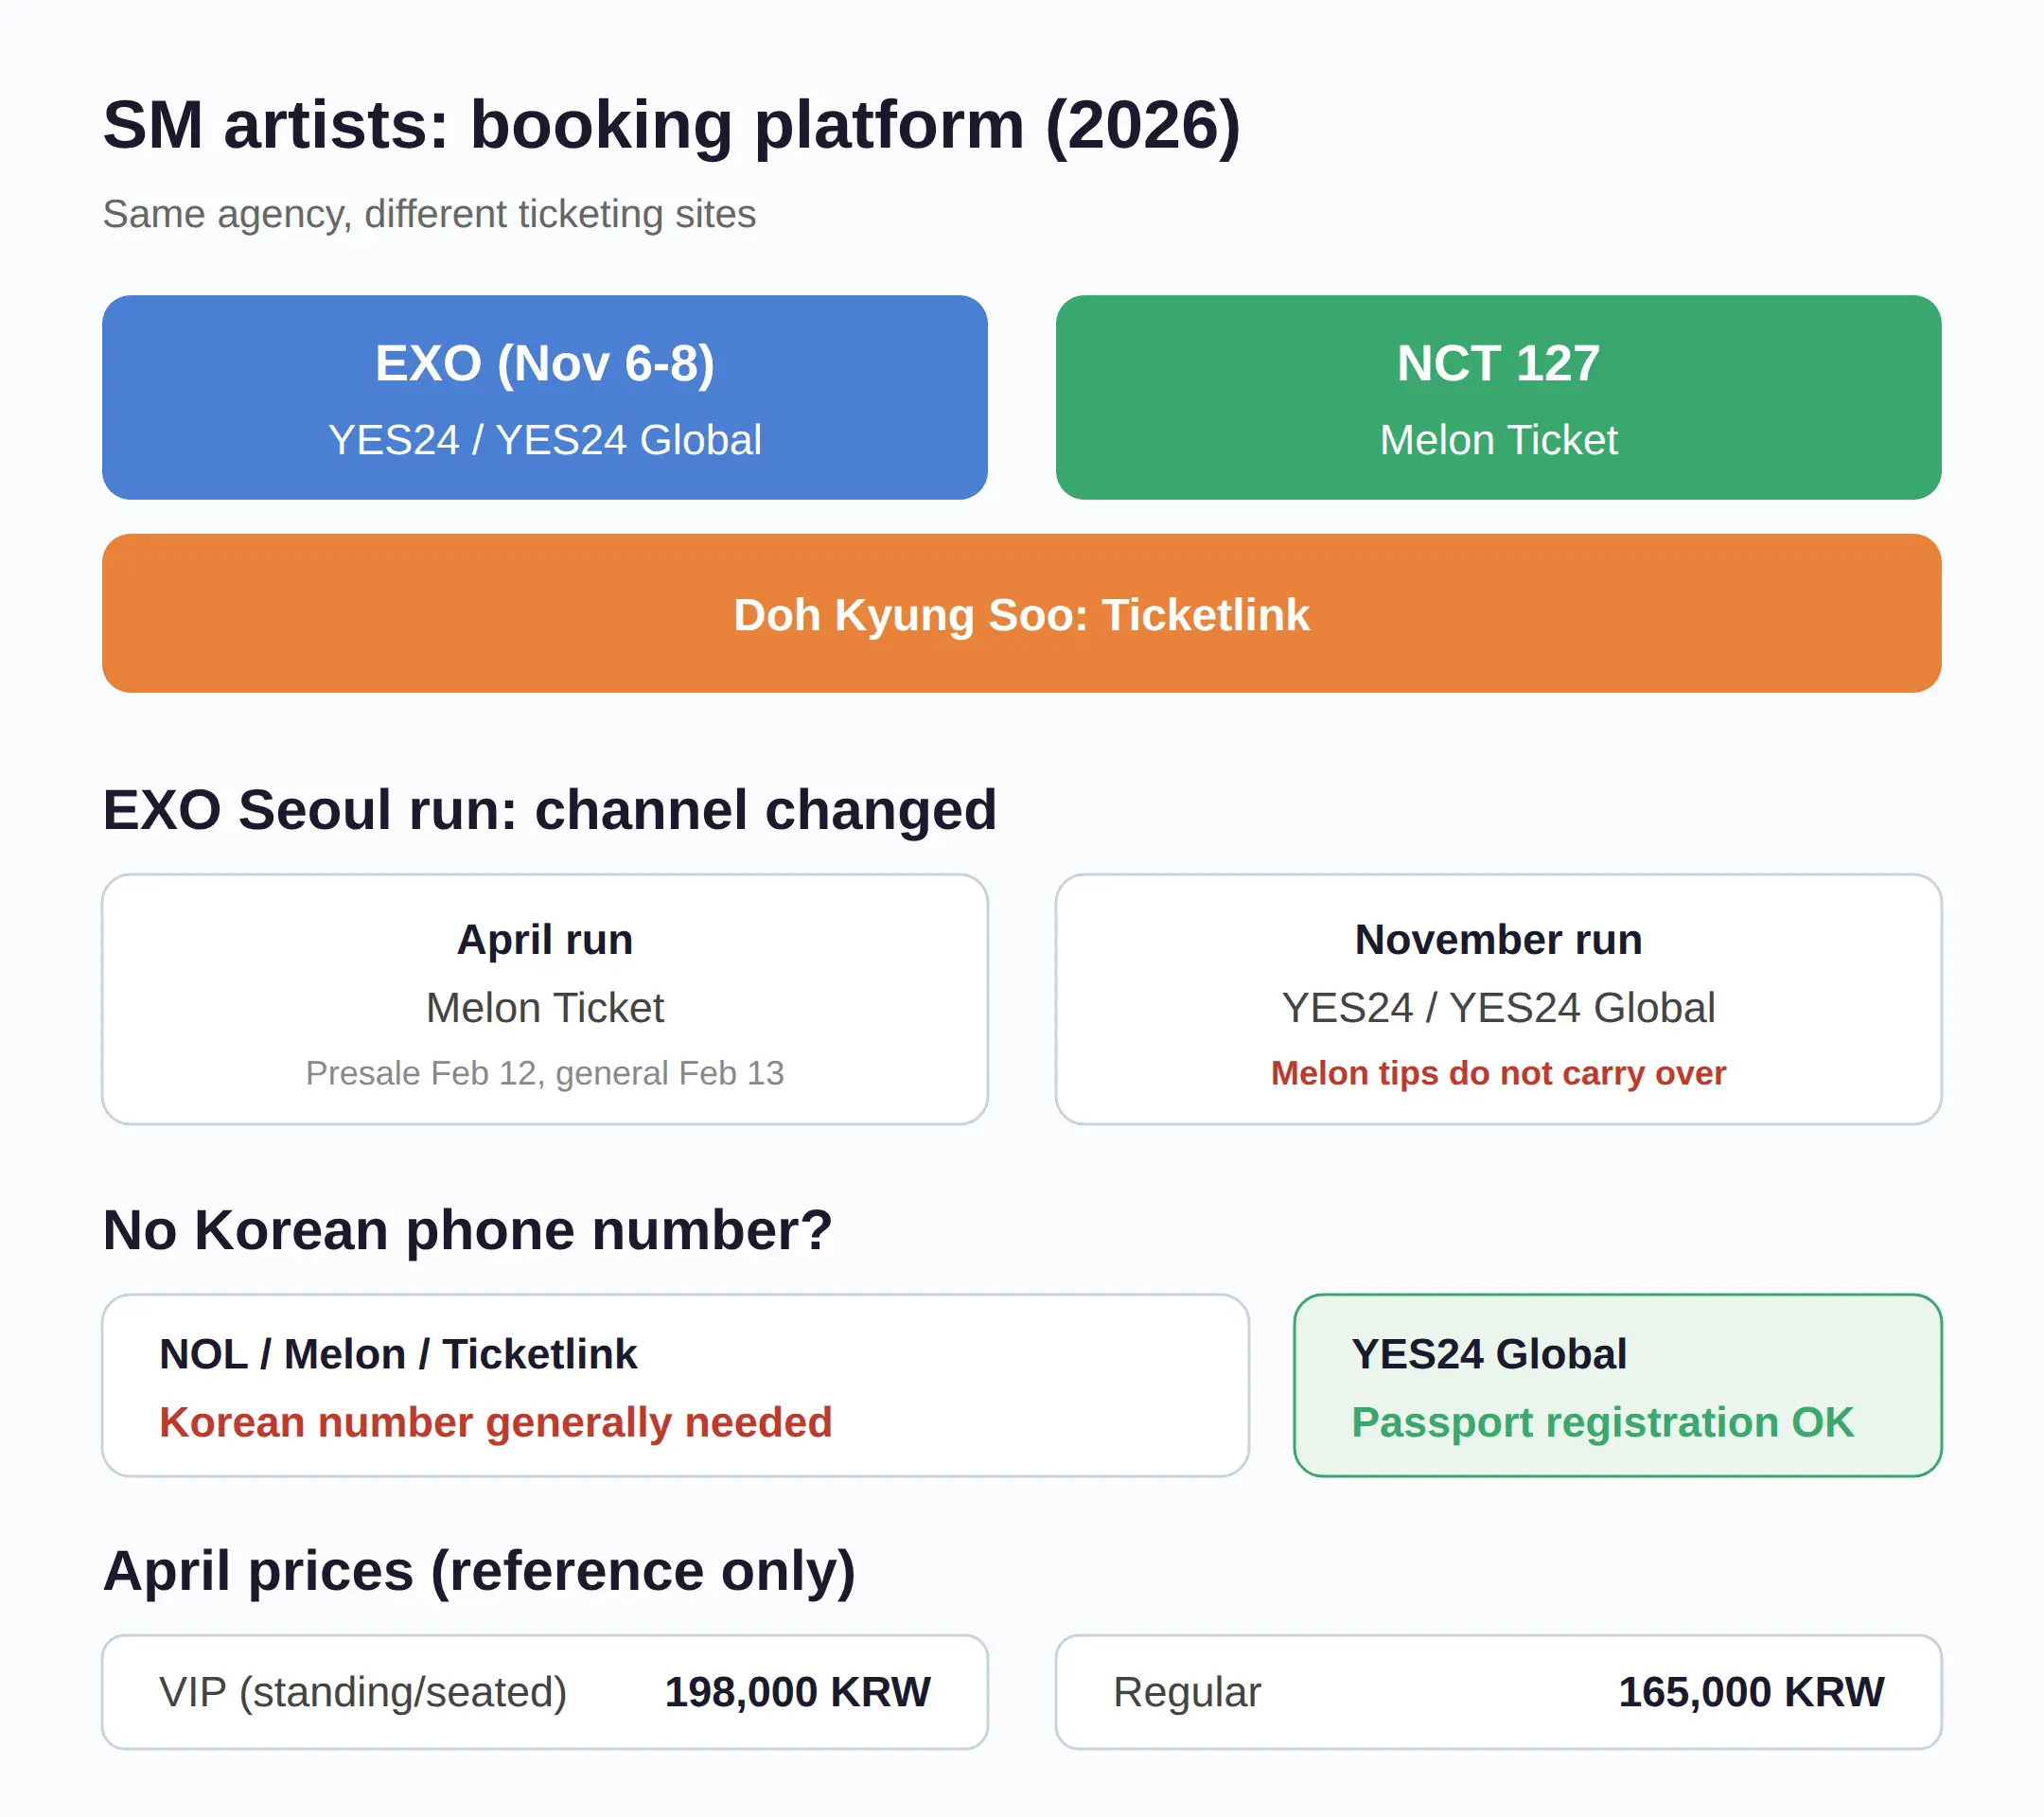Screen dimensions: 2044x1817
Task: Click "Melon Ticket" text in the green NCT 127 card
Action: 1498,440
